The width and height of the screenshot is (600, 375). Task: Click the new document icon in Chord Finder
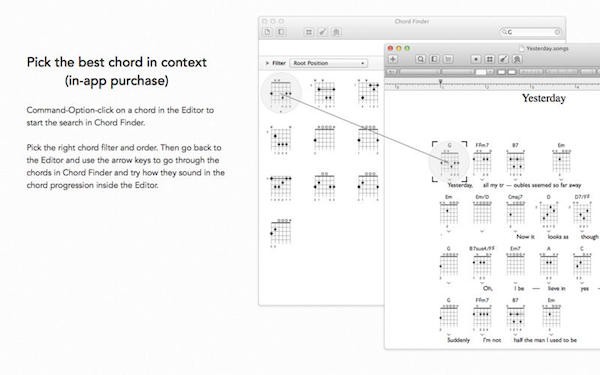[267, 32]
